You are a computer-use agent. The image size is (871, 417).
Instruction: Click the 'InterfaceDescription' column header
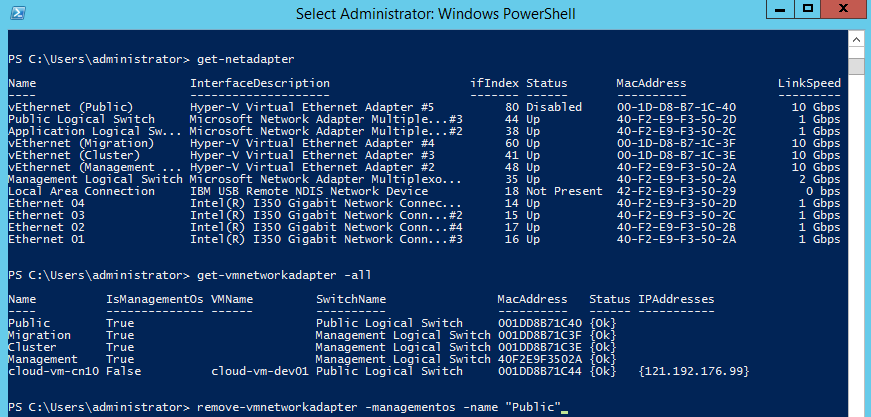point(259,83)
